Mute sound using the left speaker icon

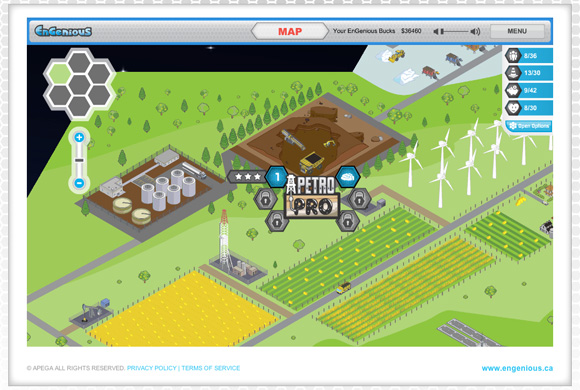436,32
